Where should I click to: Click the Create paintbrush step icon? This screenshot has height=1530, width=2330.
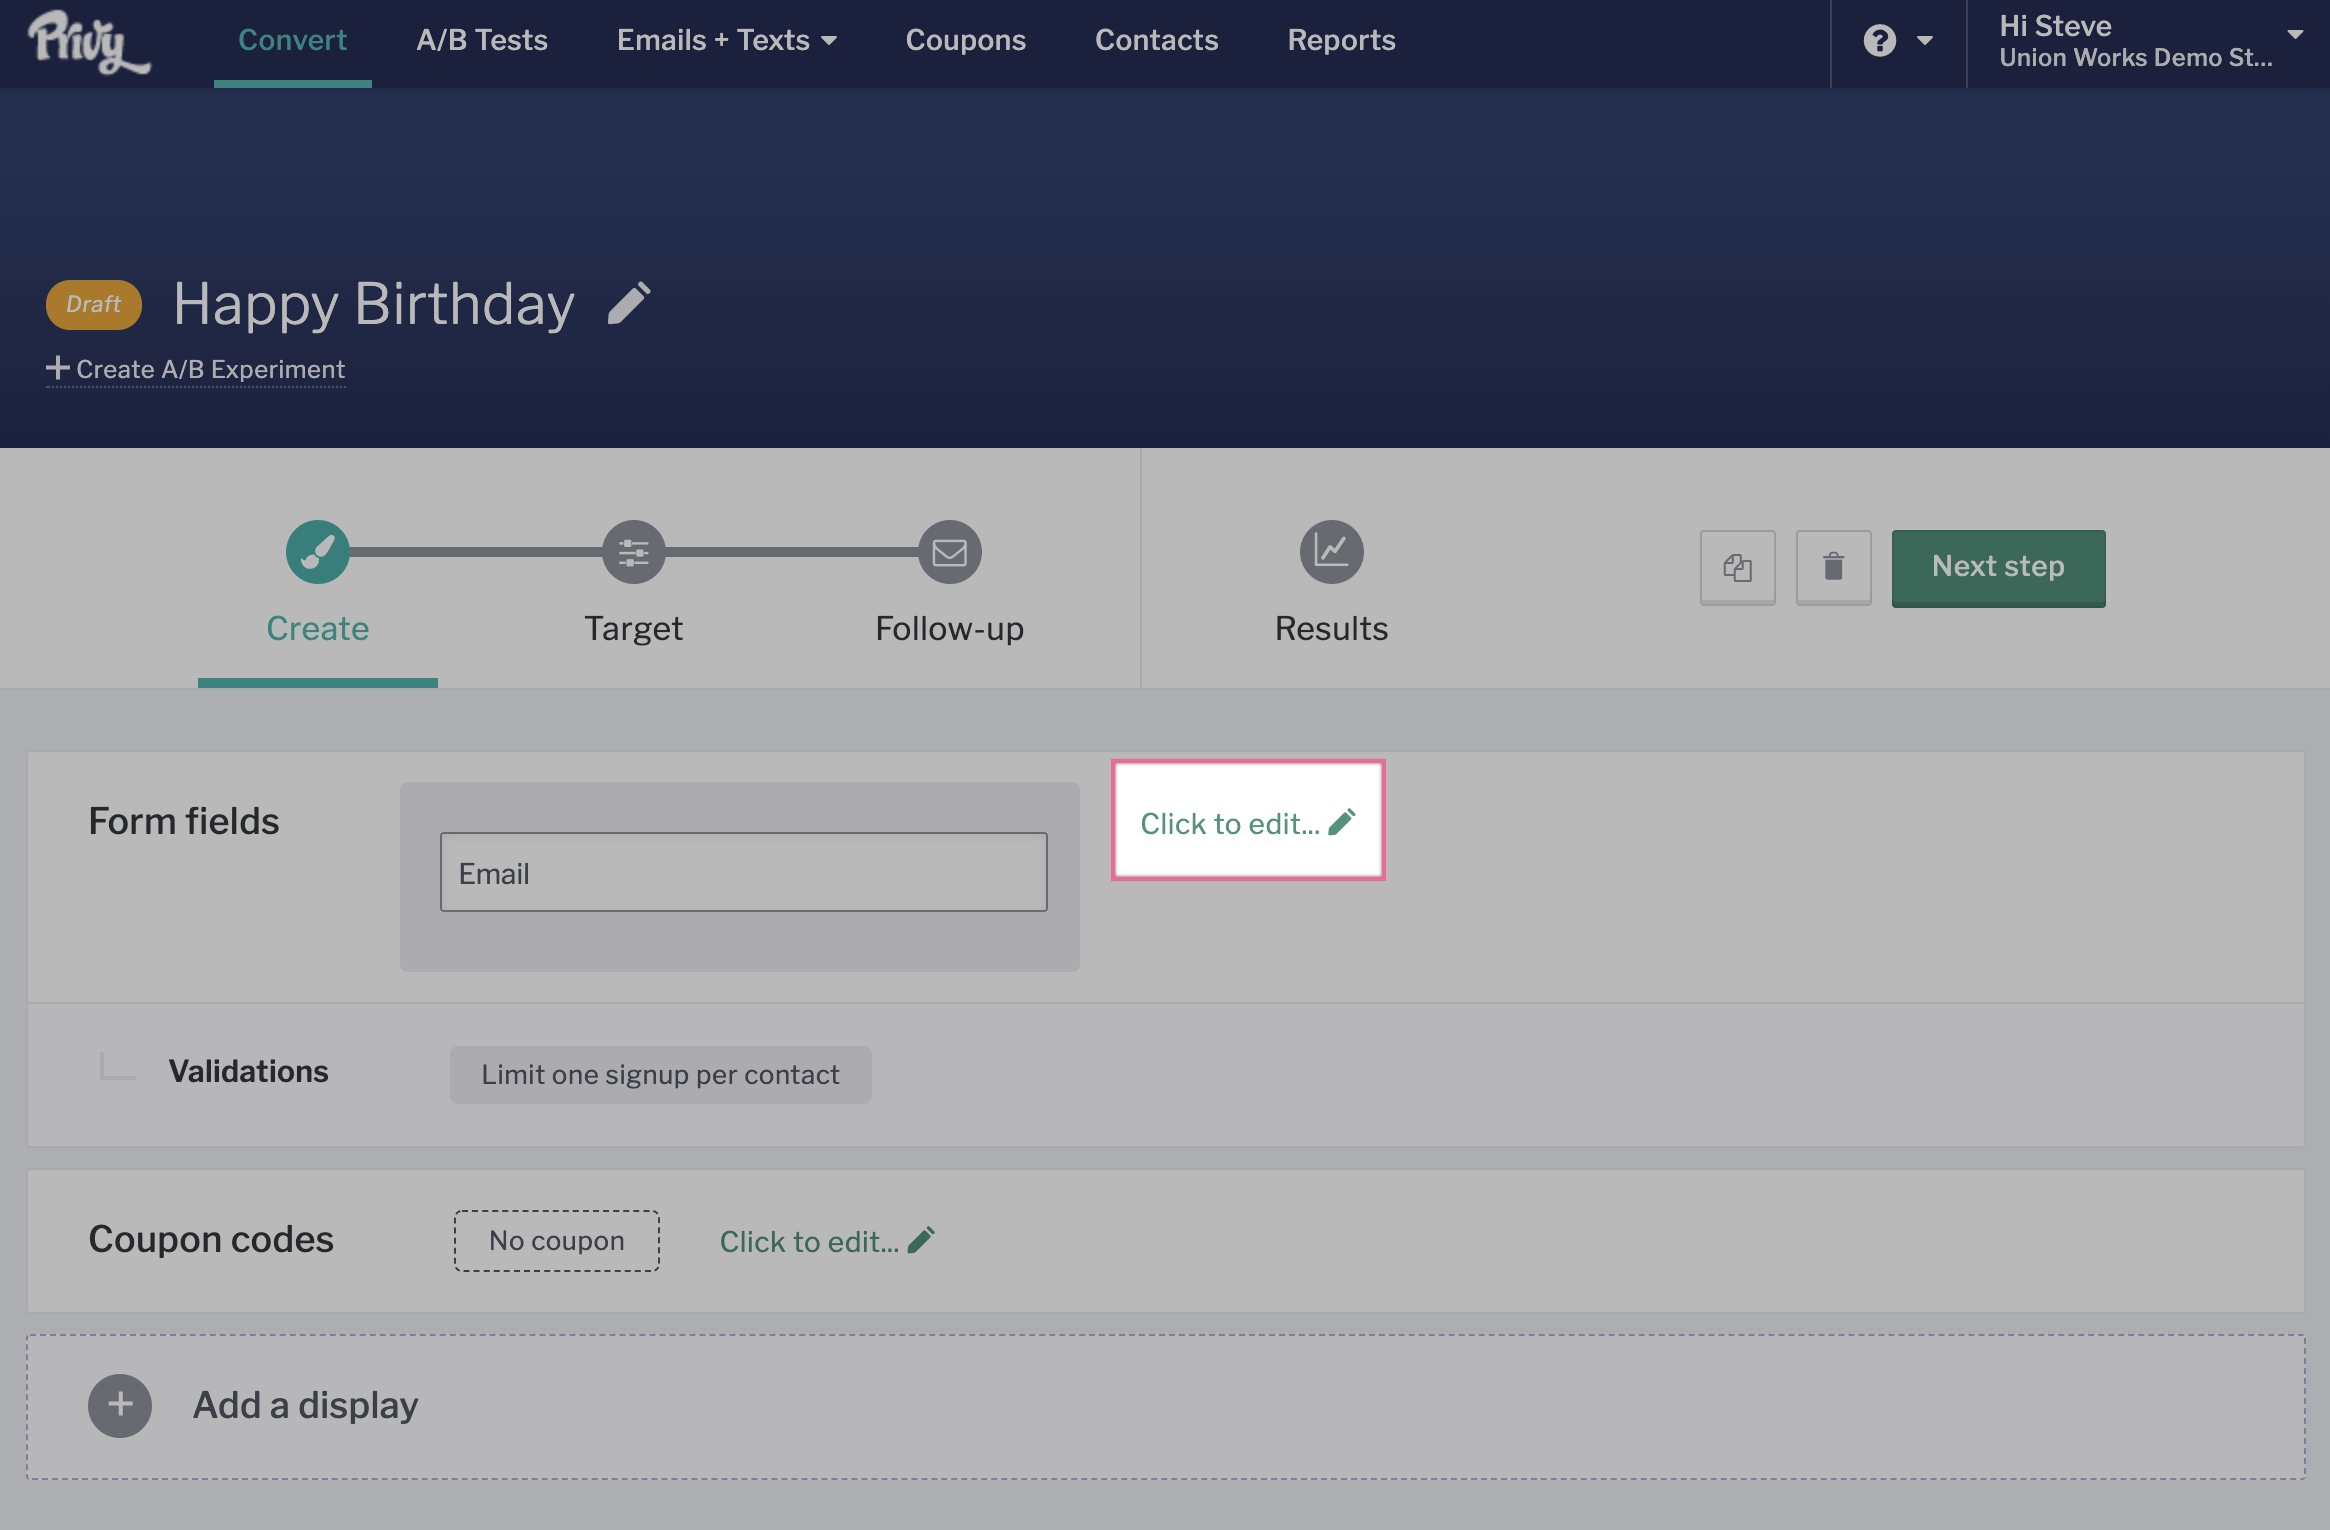coord(317,552)
